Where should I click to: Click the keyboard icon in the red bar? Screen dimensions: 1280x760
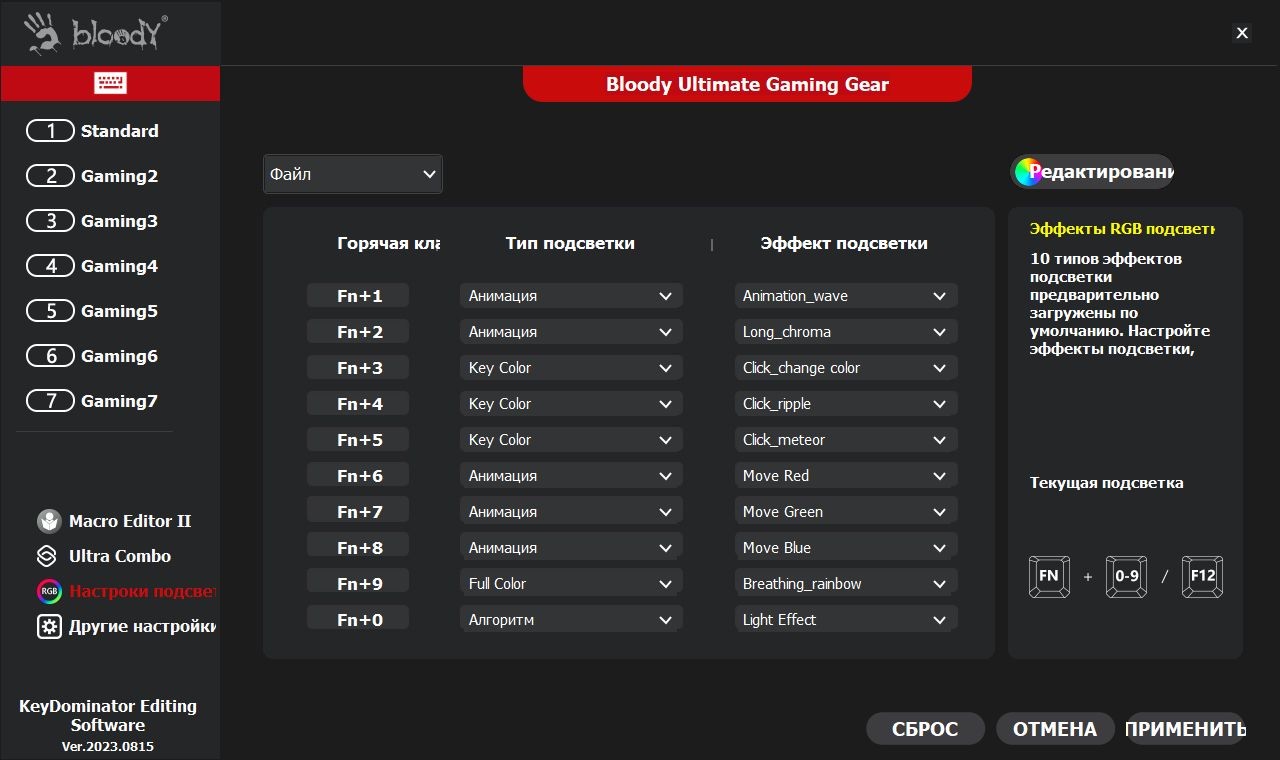click(x=110, y=83)
